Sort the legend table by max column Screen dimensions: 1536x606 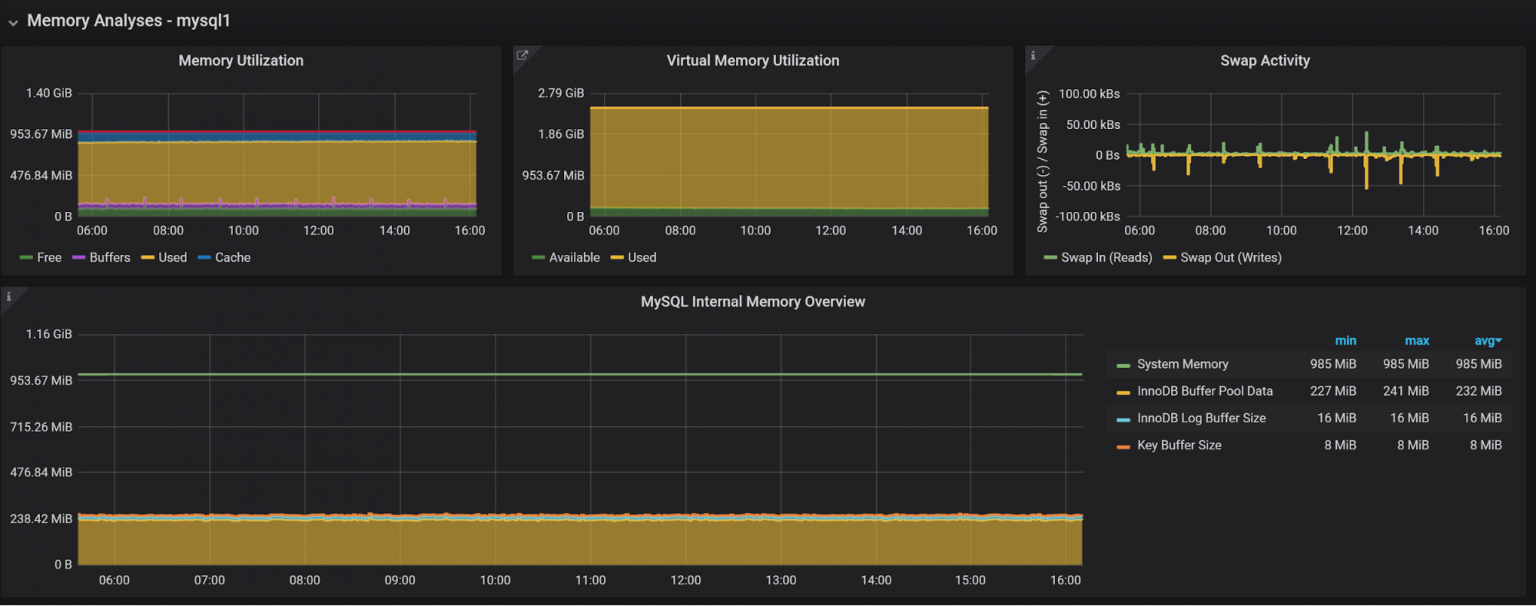click(1417, 340)
